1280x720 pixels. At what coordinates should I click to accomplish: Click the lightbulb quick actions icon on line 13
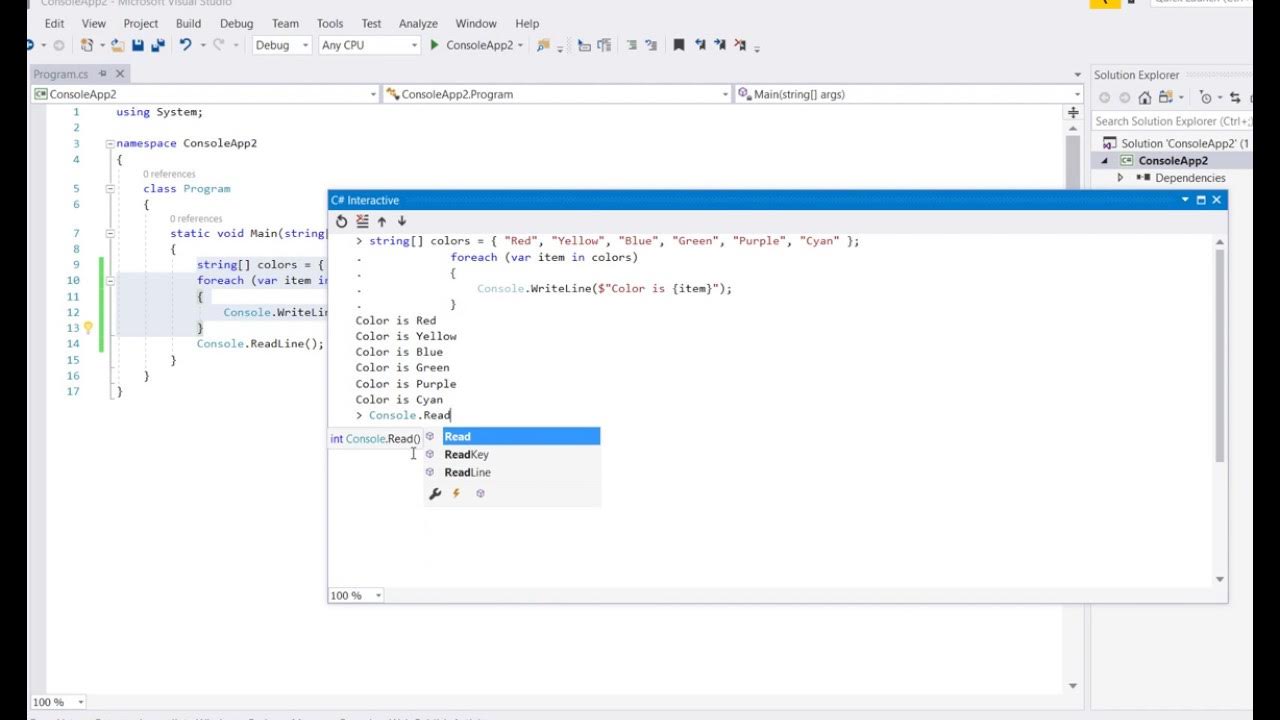click(x=88, y=328)
